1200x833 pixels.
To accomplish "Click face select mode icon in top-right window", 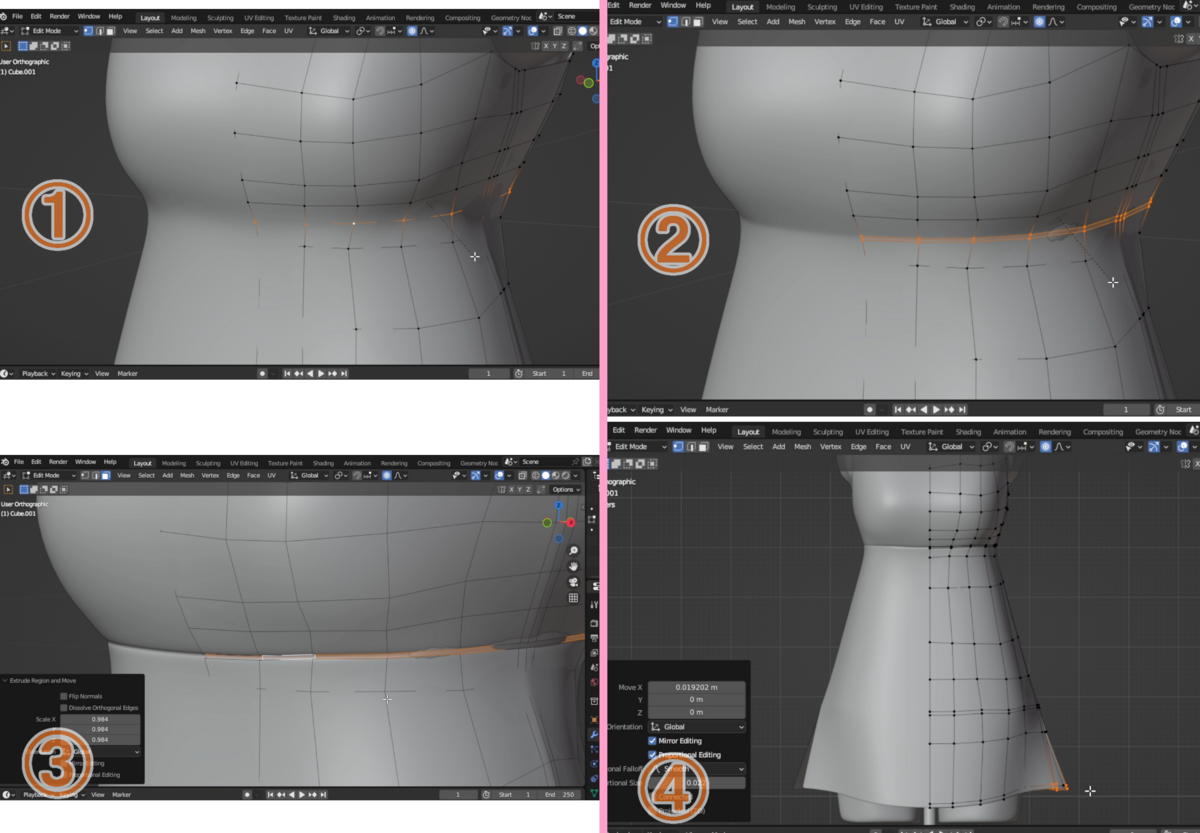I will [x=698, y=22].
